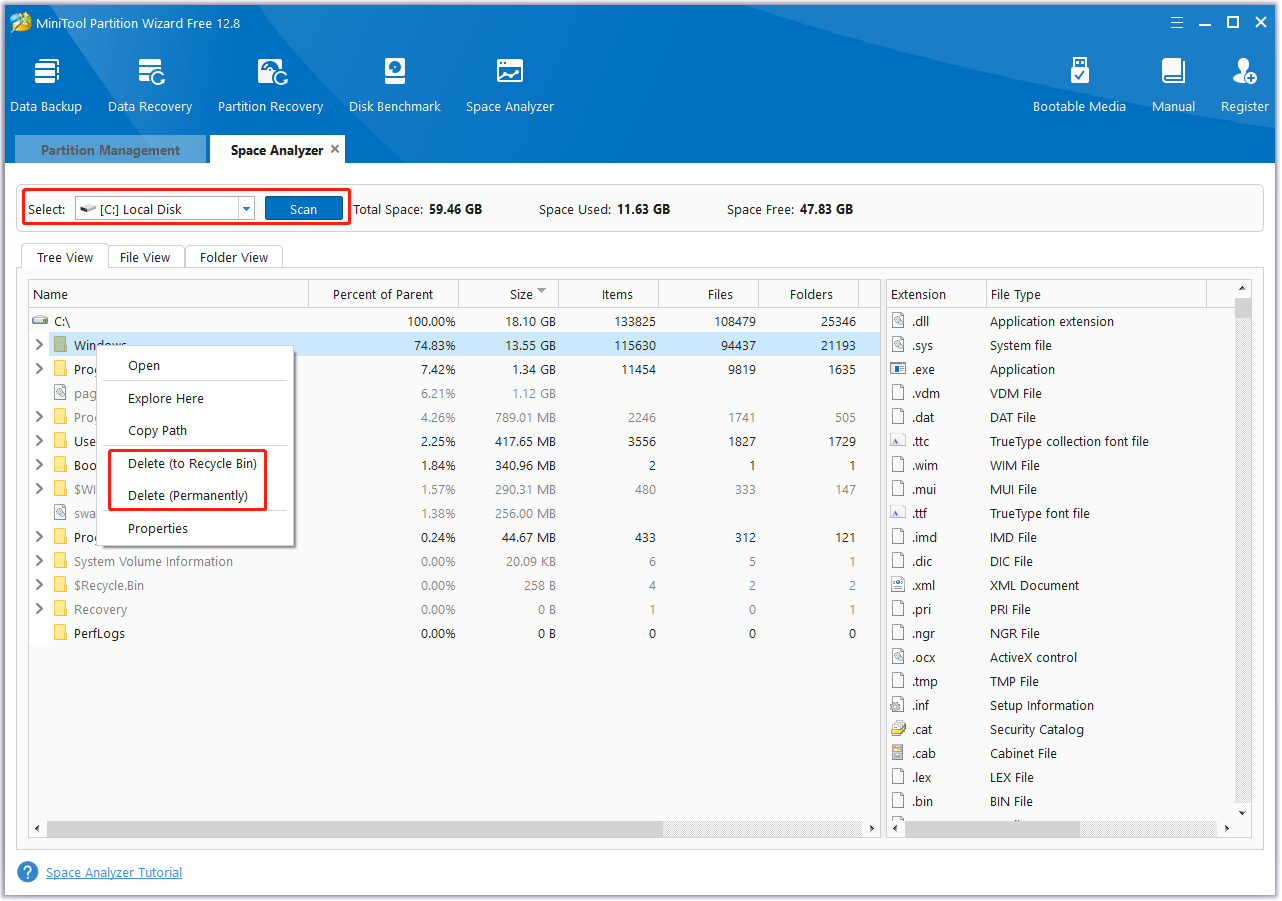Click the .cab Cabinet File icon
Viewport: 1282px width, 901px height.
[897, 753]
